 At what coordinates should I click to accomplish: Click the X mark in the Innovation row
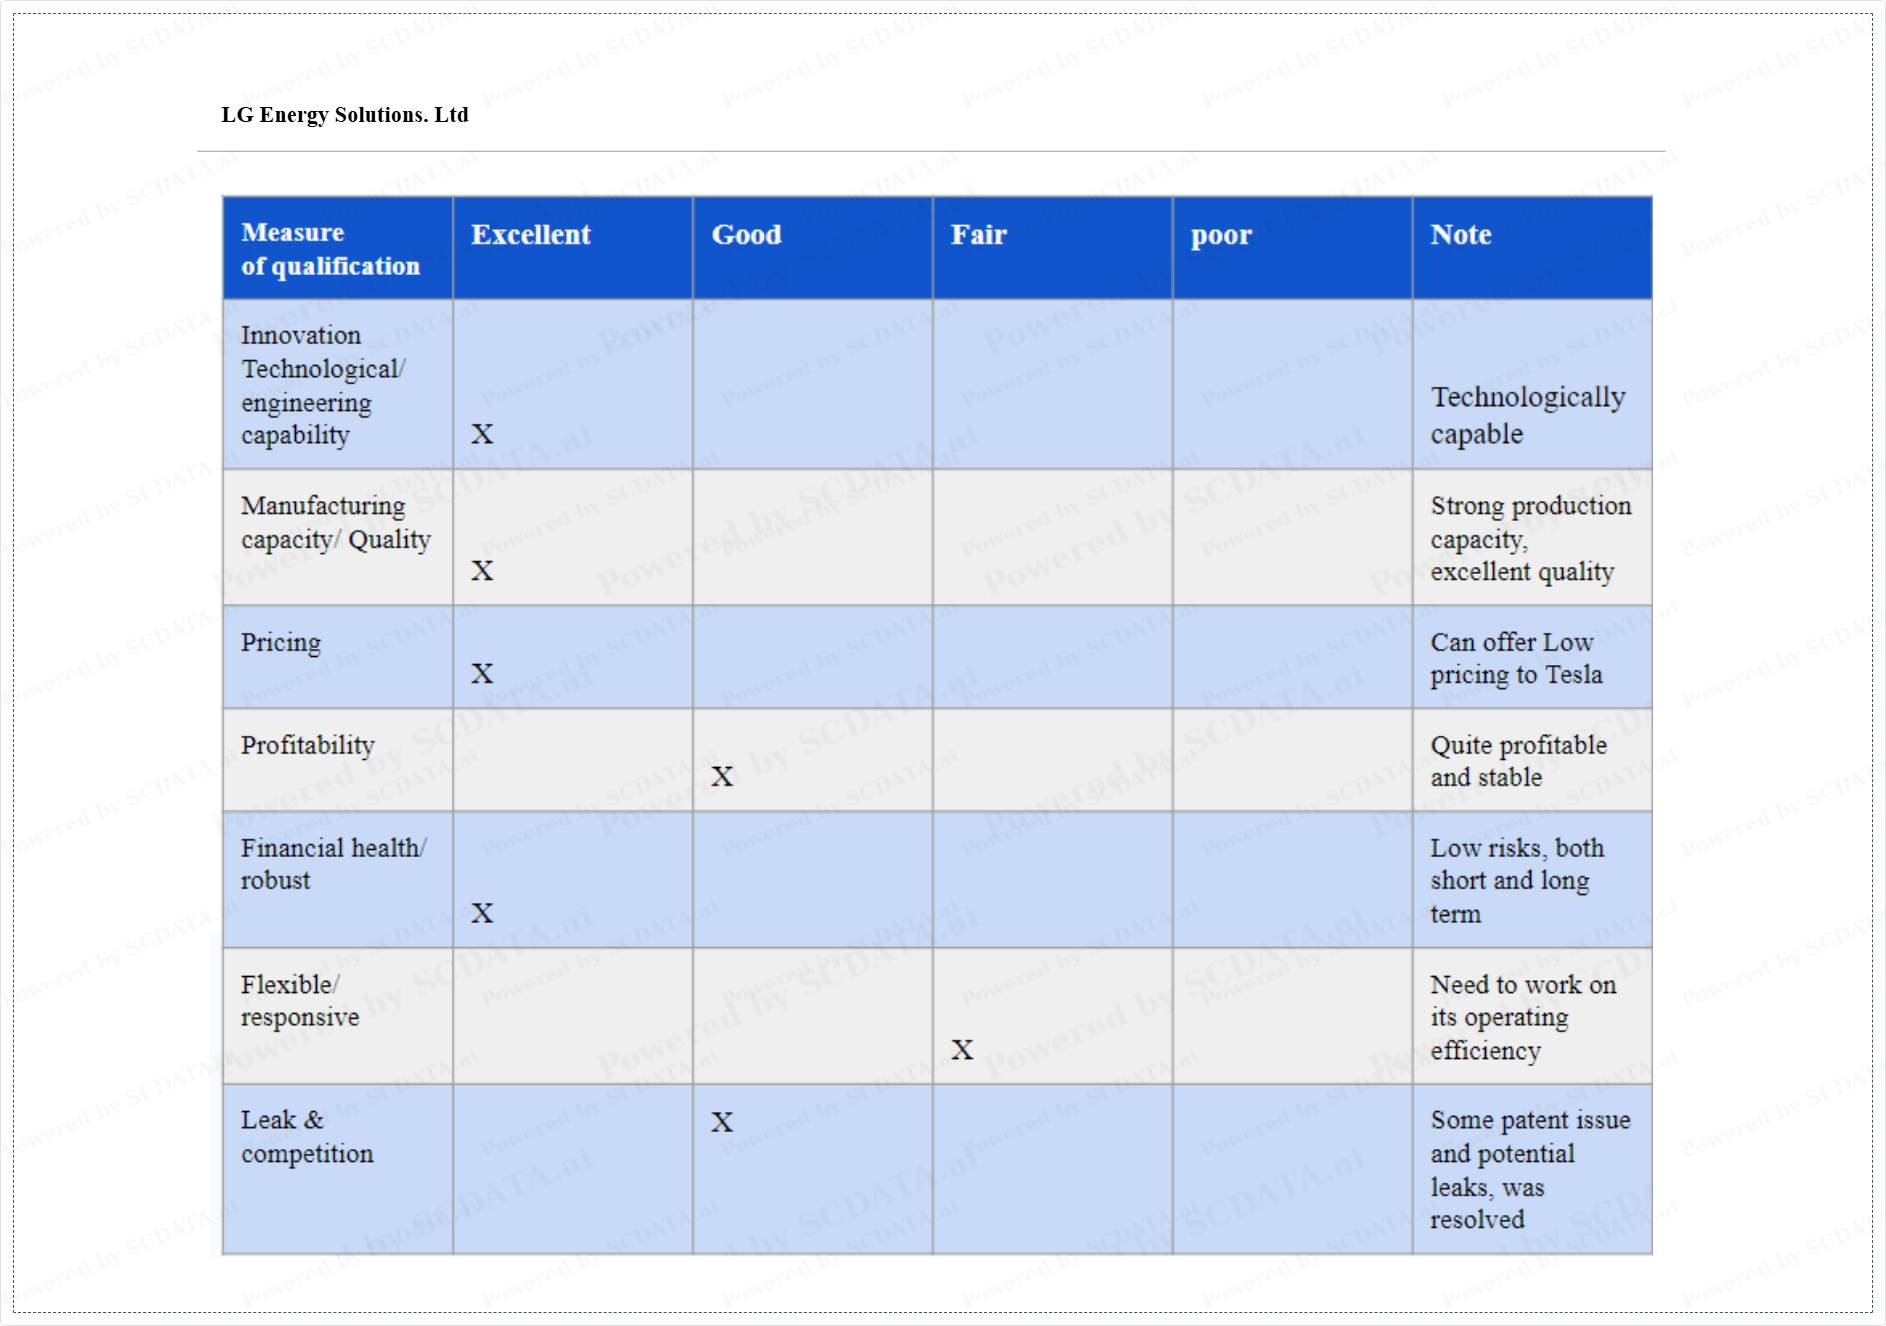[x=482, y=434]
